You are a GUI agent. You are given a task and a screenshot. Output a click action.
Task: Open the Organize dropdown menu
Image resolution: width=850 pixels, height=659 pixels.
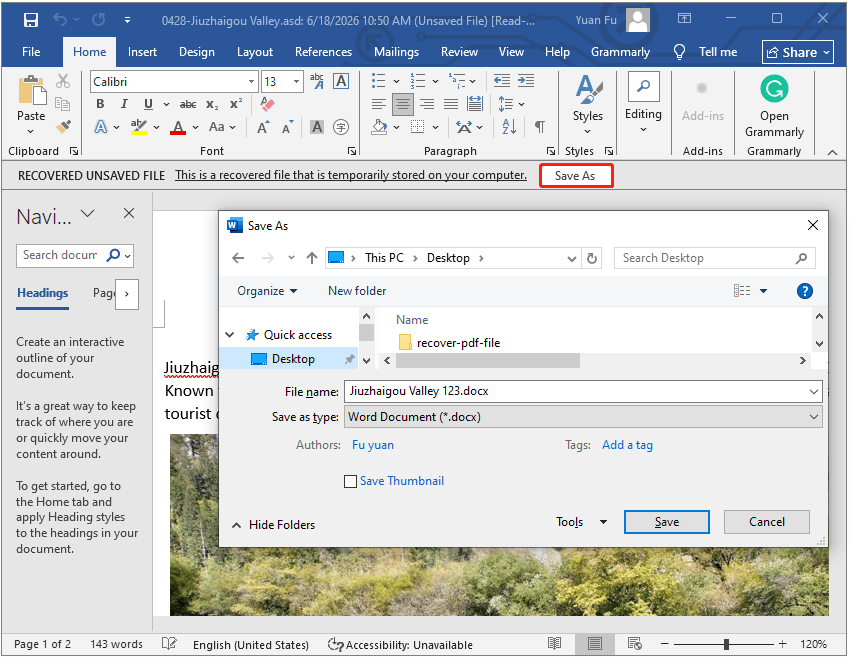click(x=267, y=291)
